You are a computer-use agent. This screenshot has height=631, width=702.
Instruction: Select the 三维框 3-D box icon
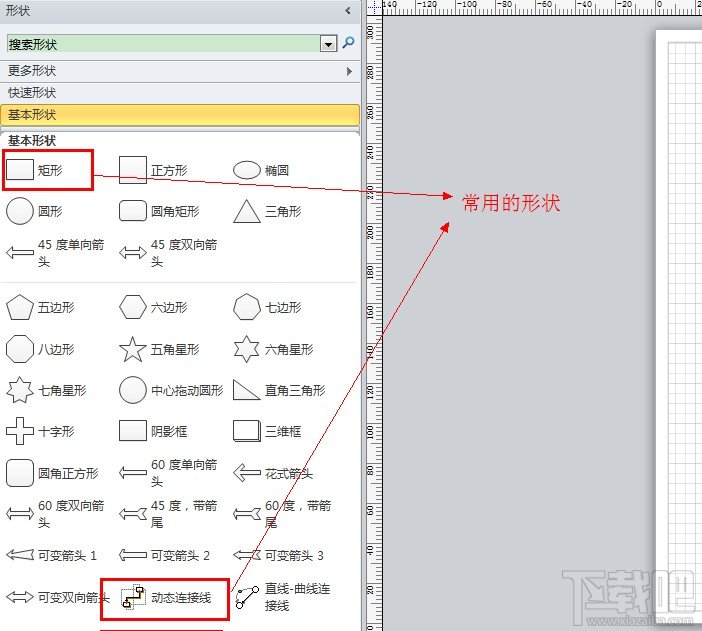tap(247, 431)
